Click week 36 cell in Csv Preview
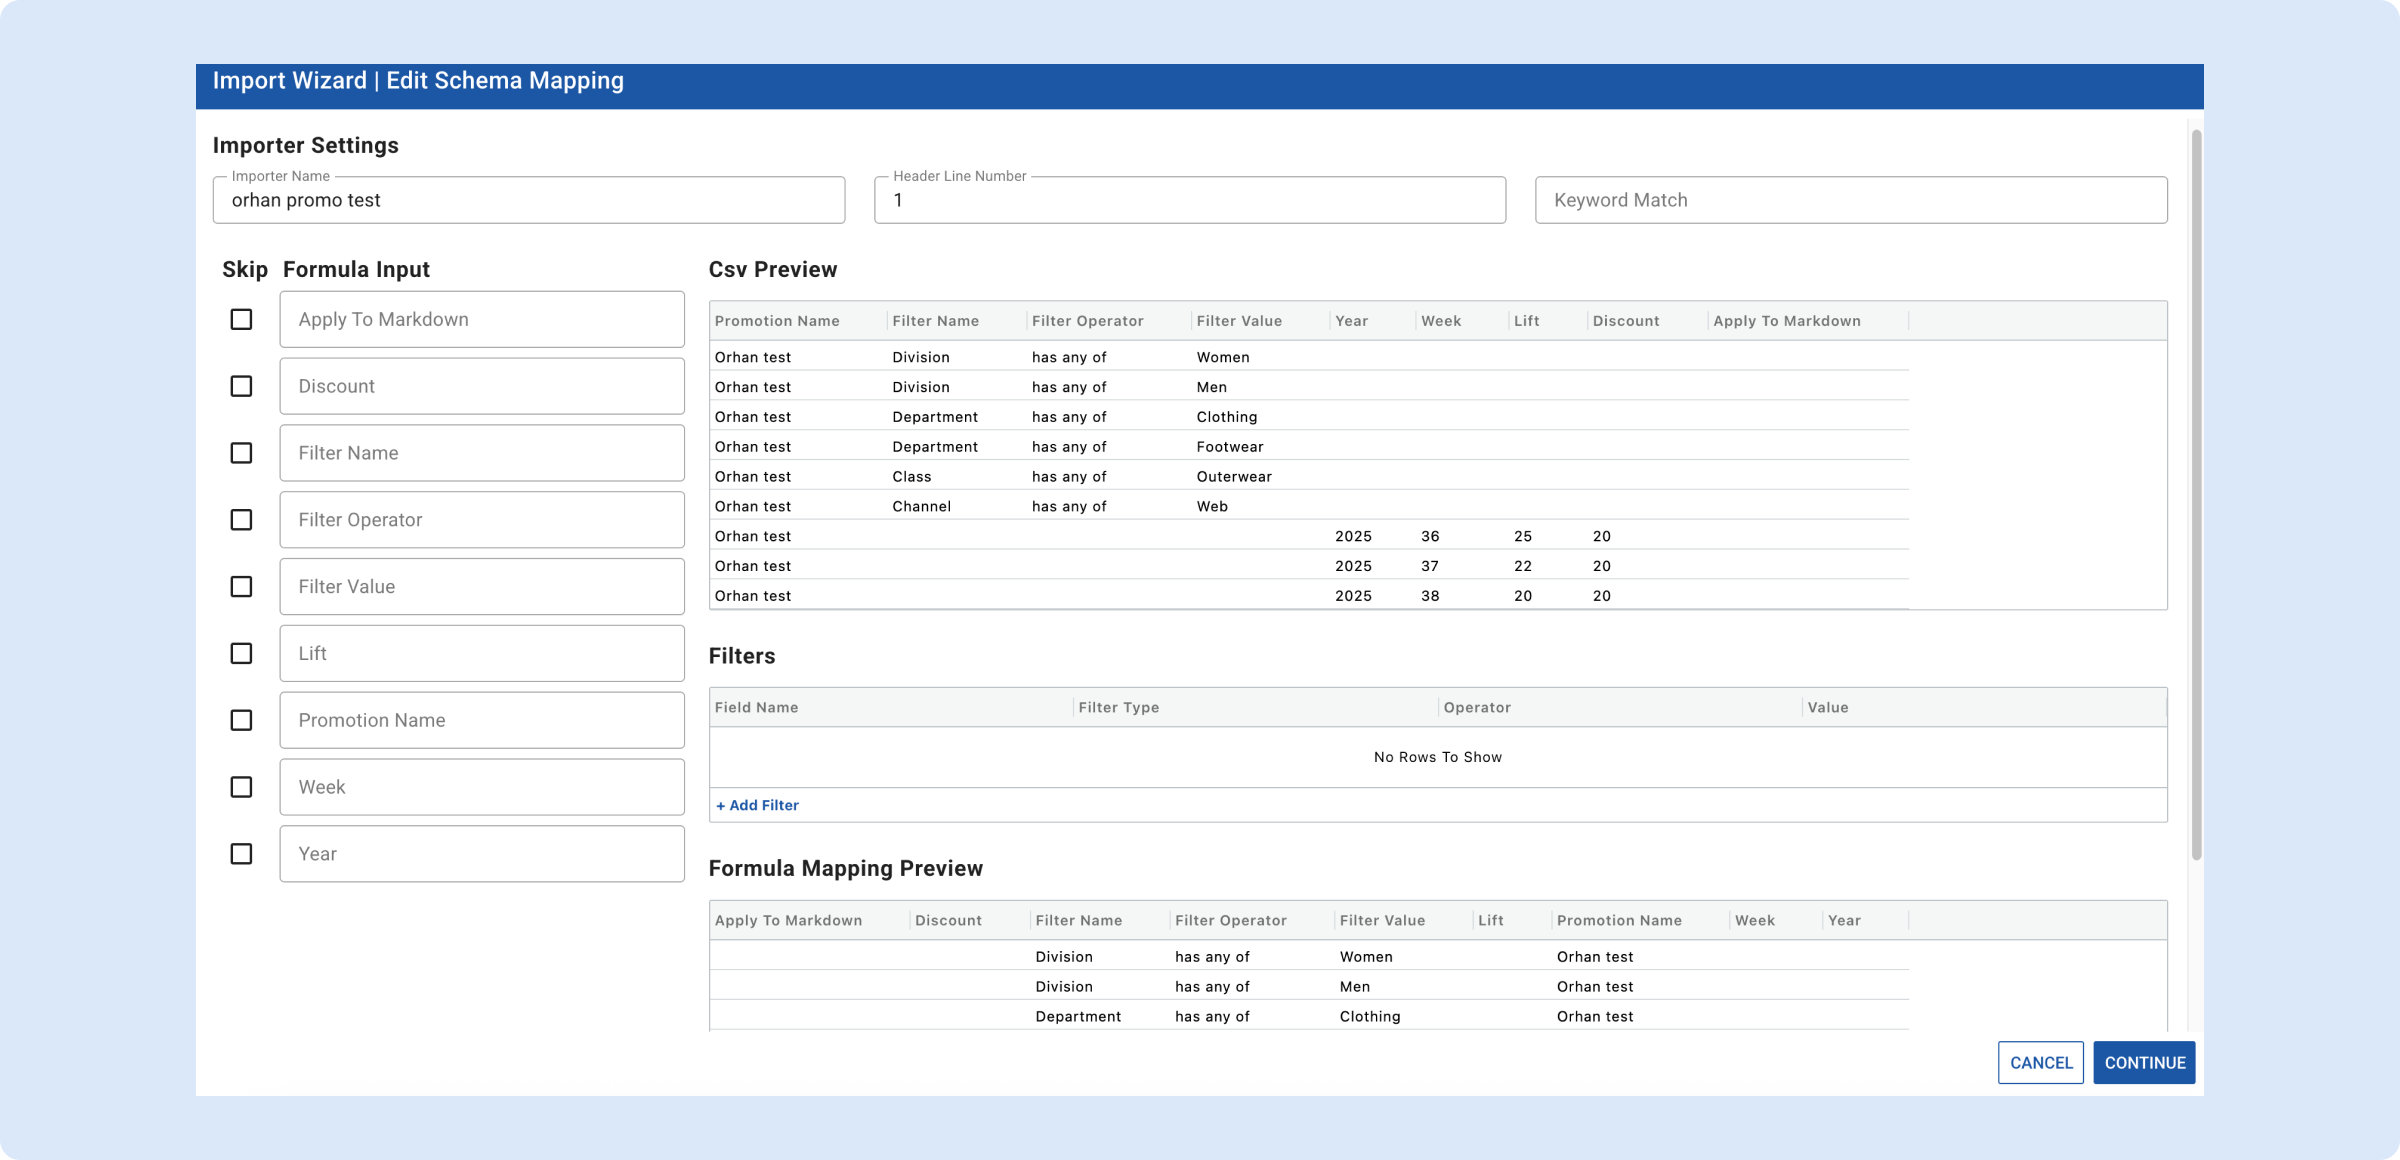The width and height of the screenshot is (2400, 1160). (1430, 537)
